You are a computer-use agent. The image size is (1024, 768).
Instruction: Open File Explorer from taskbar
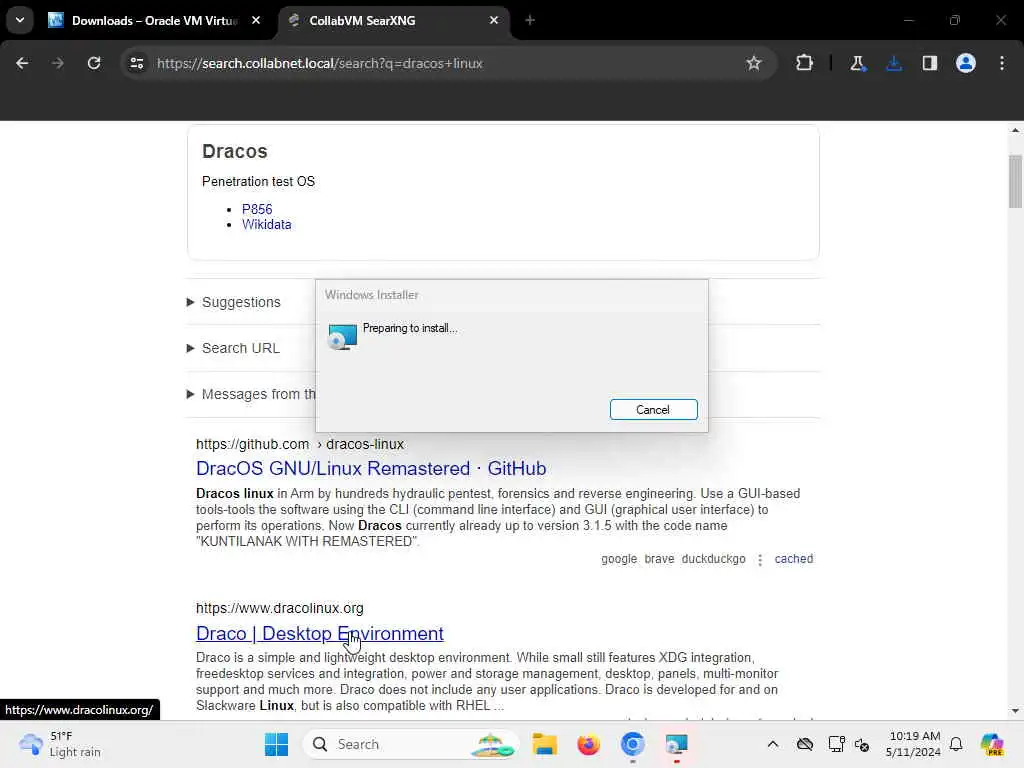(544, 744)
